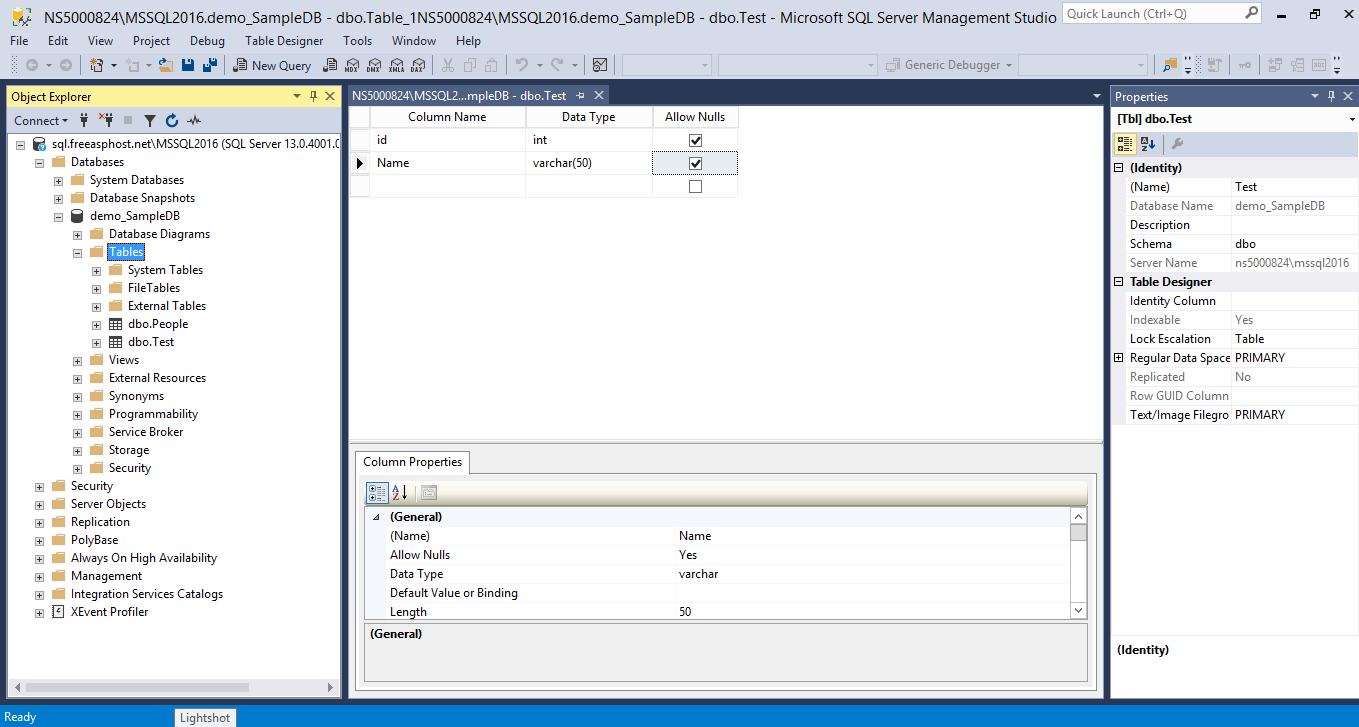This screenshot has width=1359, height=727.
Task: Click the Database Engine Query icon
Action: [328, 65]
